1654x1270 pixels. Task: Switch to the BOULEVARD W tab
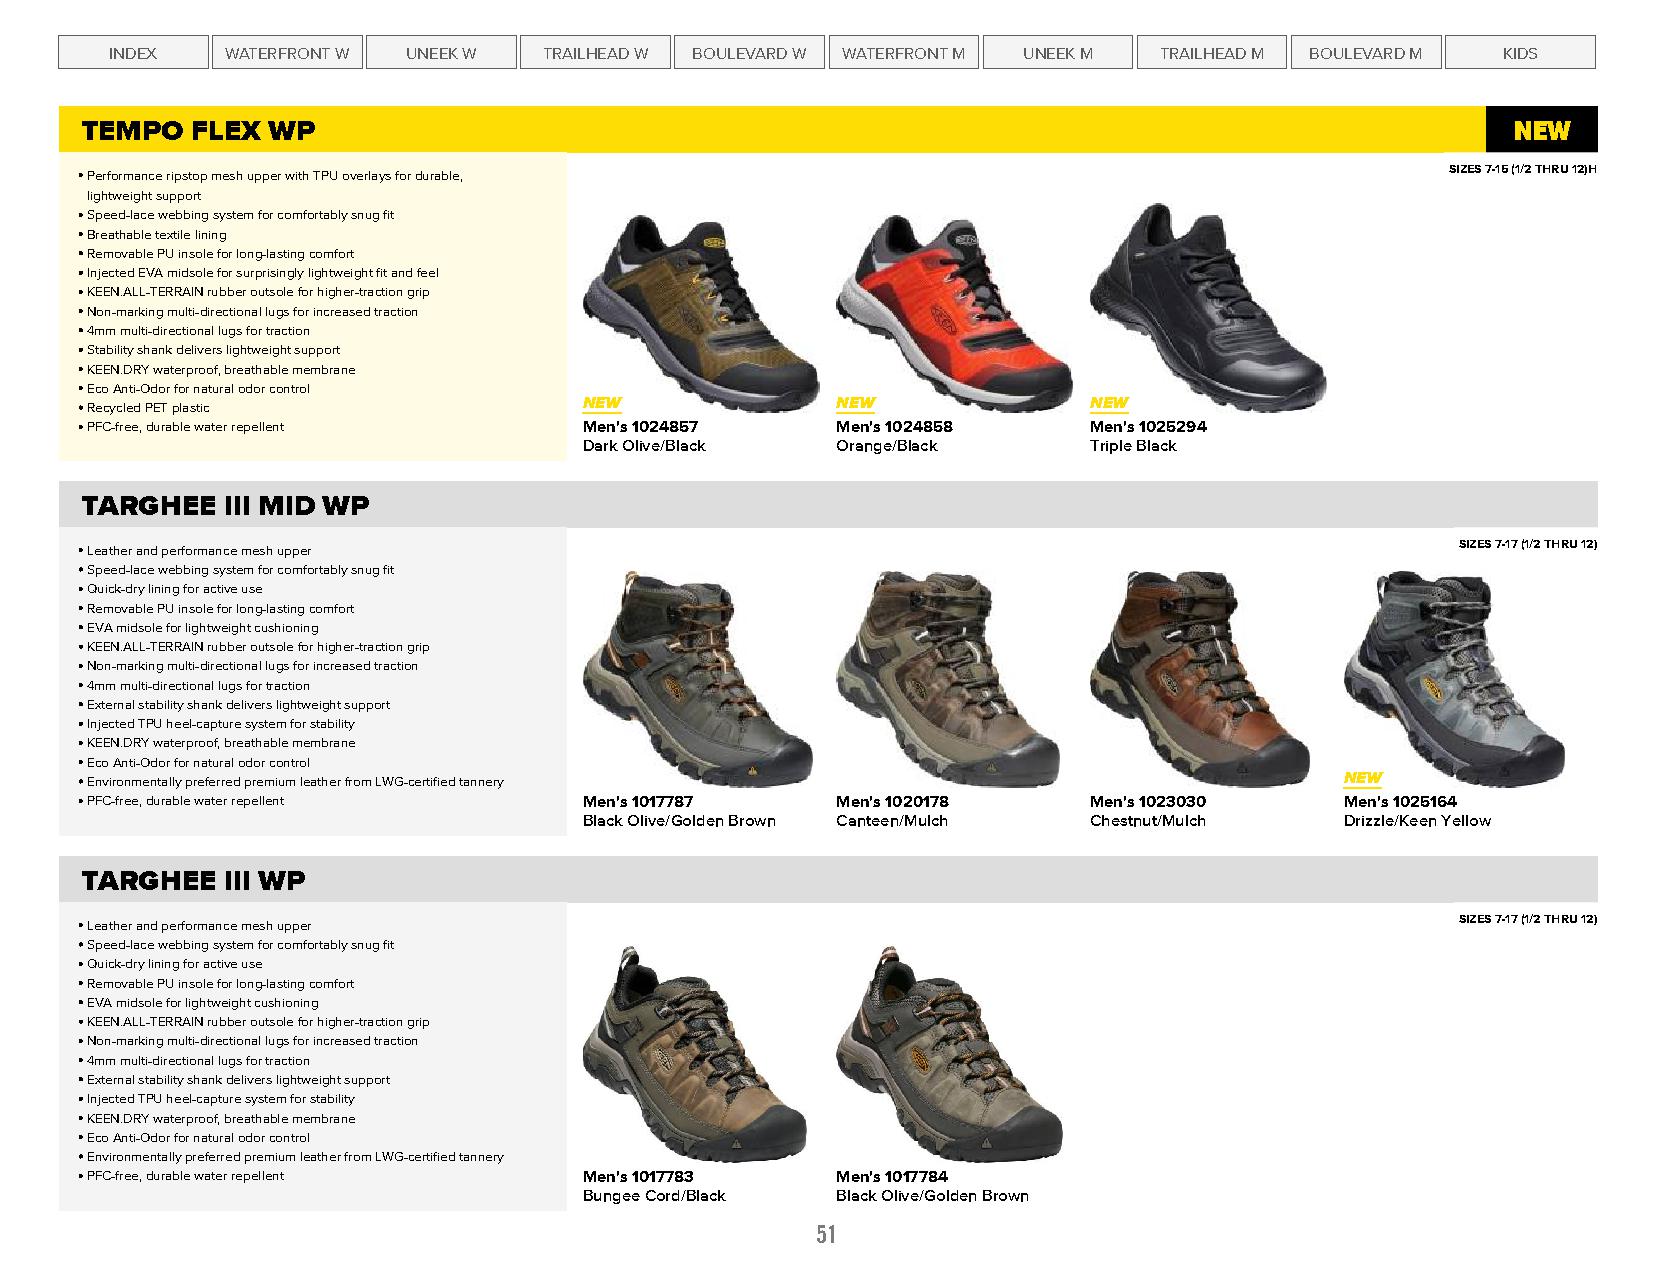[x=749, y=53]
